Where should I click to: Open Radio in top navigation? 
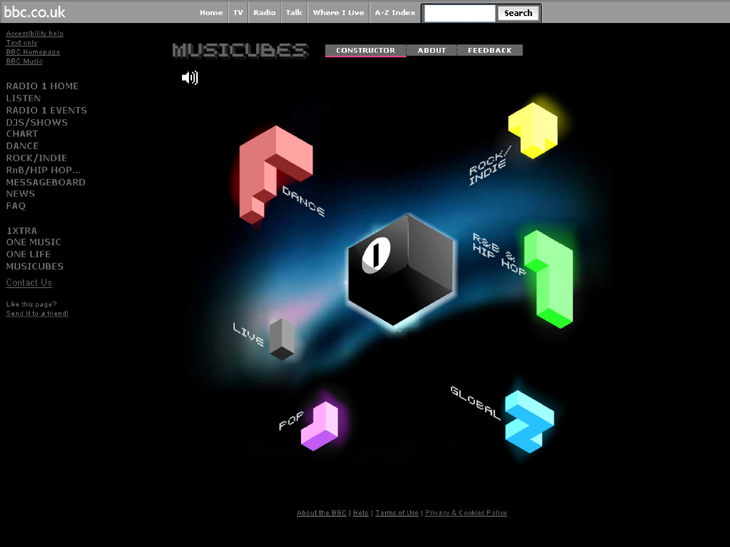coord(264,13)
